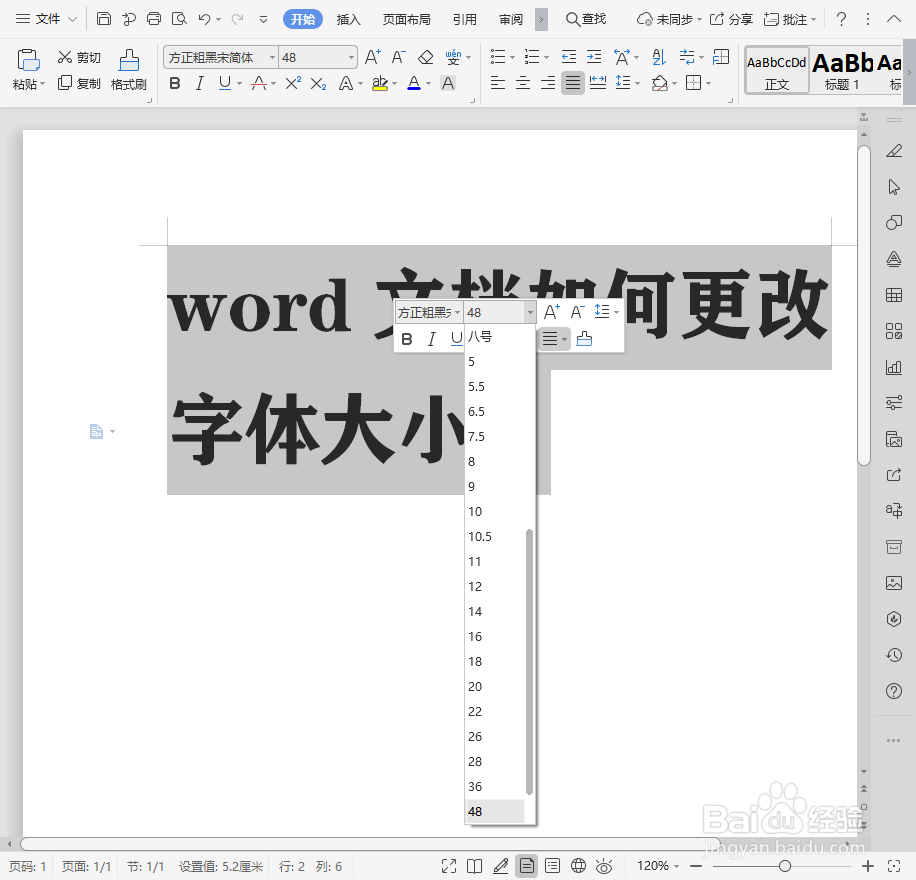
Task: Enable eye-protection mode in status bar
Action: (604, 866)
